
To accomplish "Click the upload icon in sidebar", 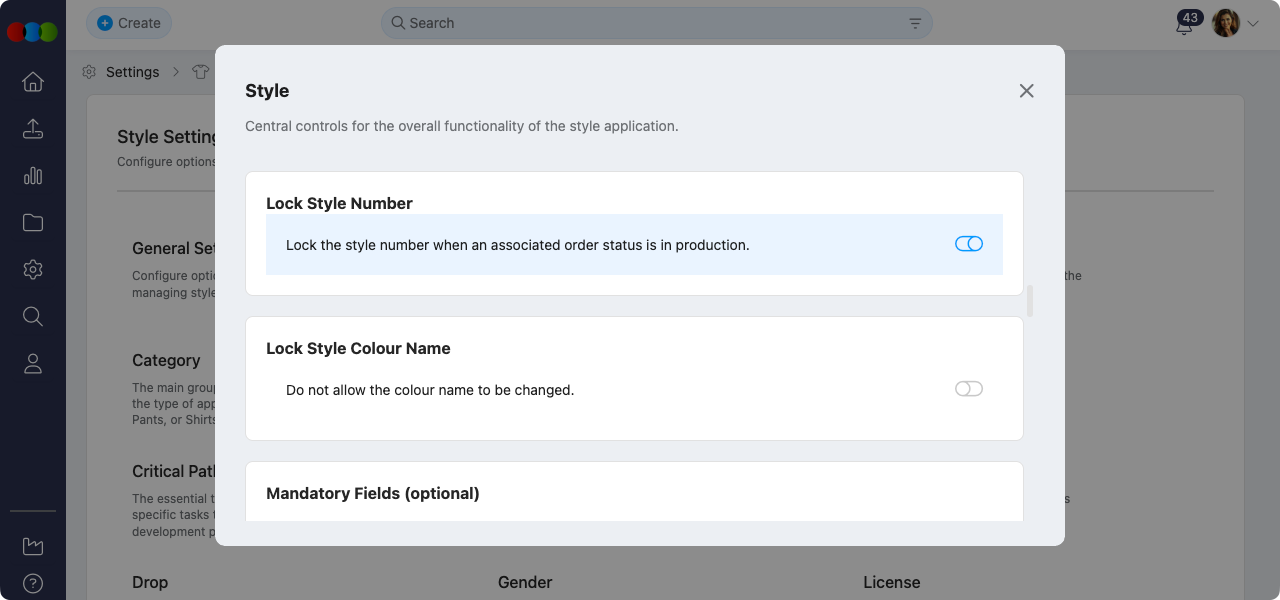I will [33, 129].
